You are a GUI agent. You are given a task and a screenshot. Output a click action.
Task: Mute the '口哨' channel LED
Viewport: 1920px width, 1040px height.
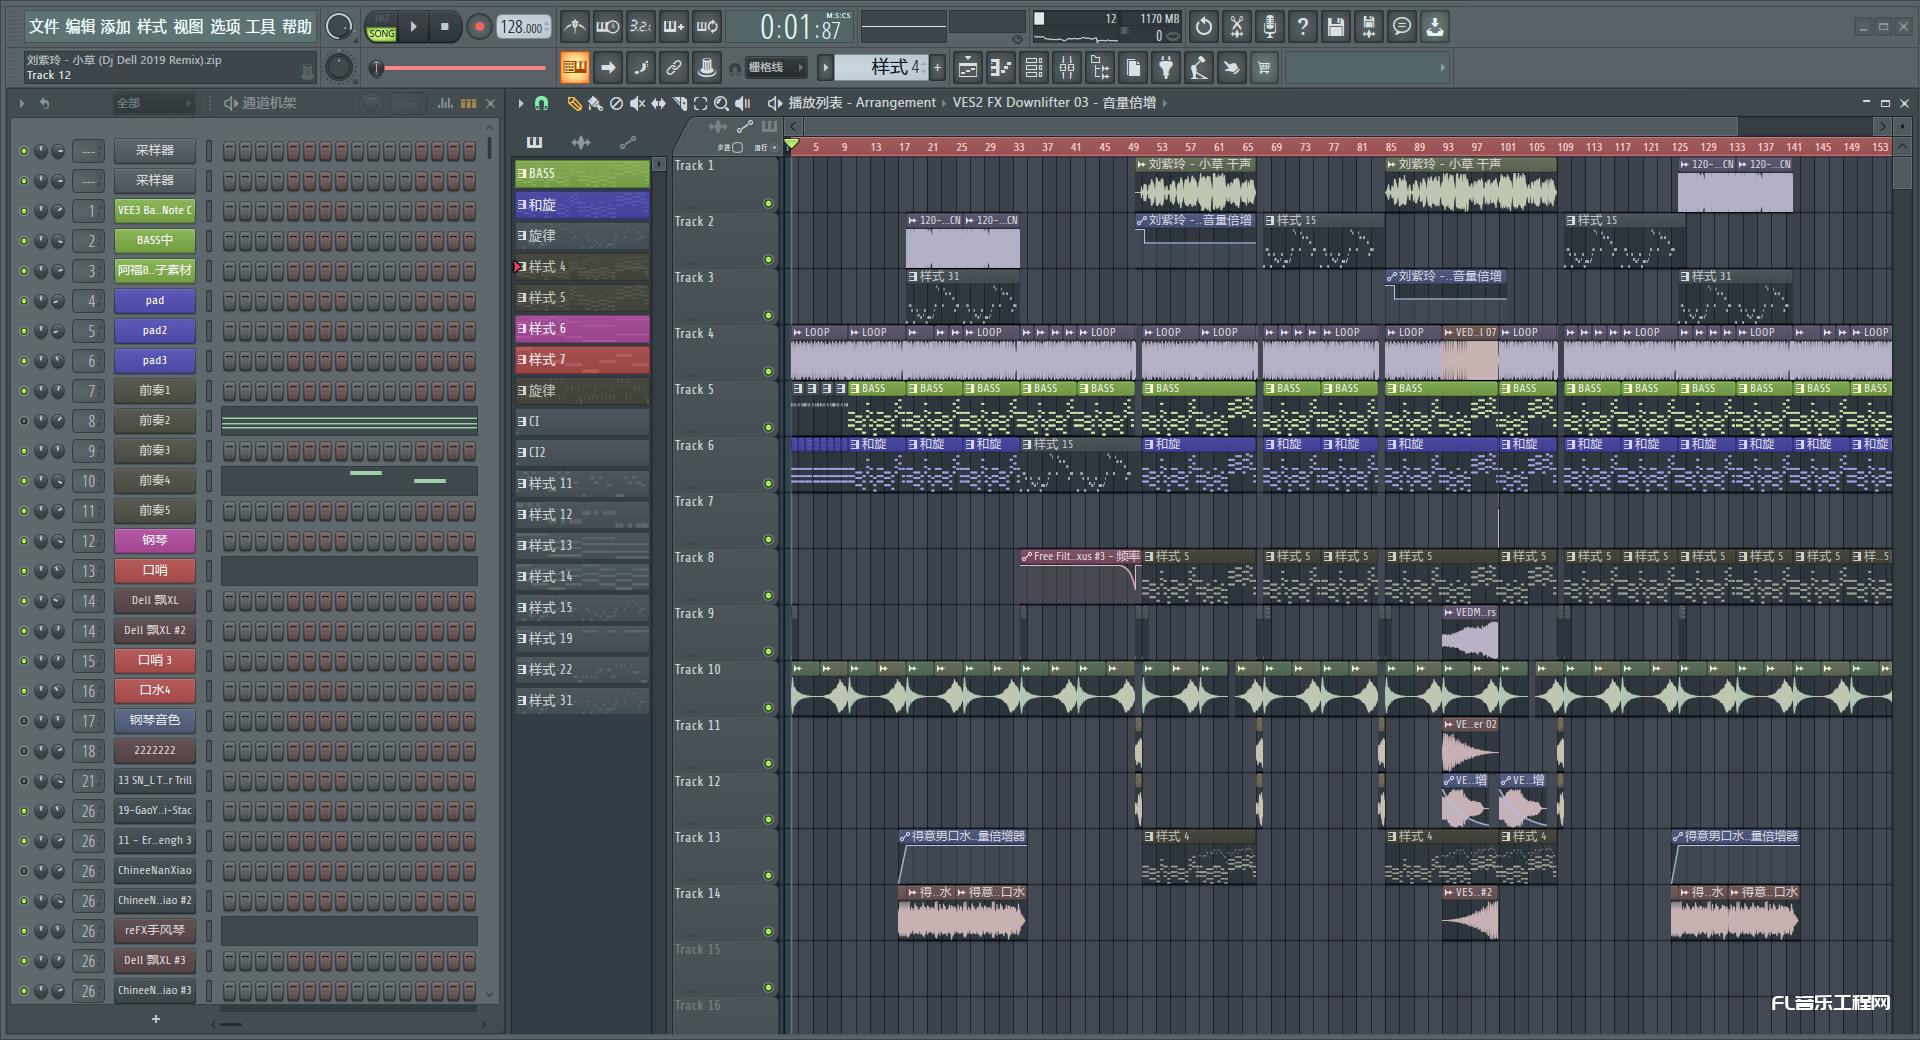pyautogui.click(x=24, y=571)
